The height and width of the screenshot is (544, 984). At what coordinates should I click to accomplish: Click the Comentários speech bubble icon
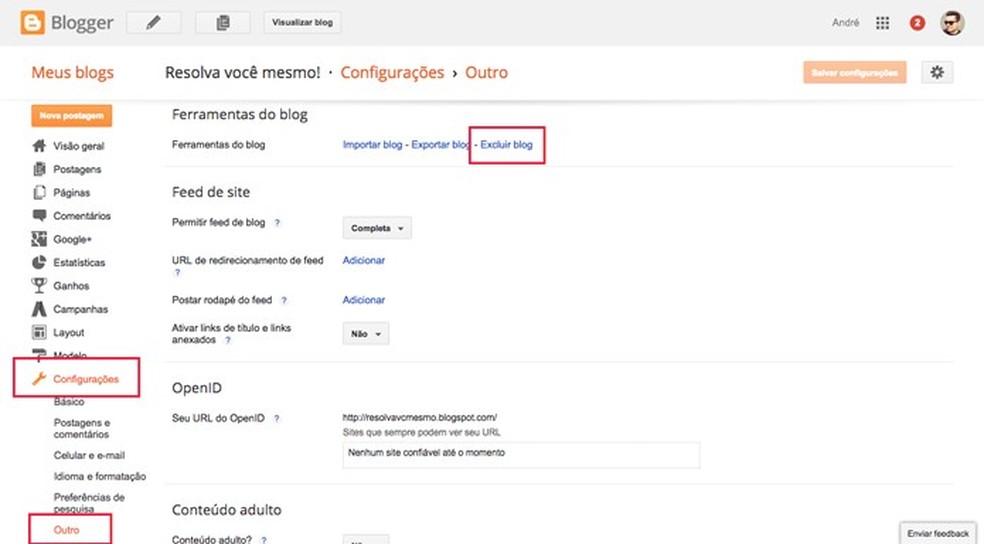click(39, 215)
